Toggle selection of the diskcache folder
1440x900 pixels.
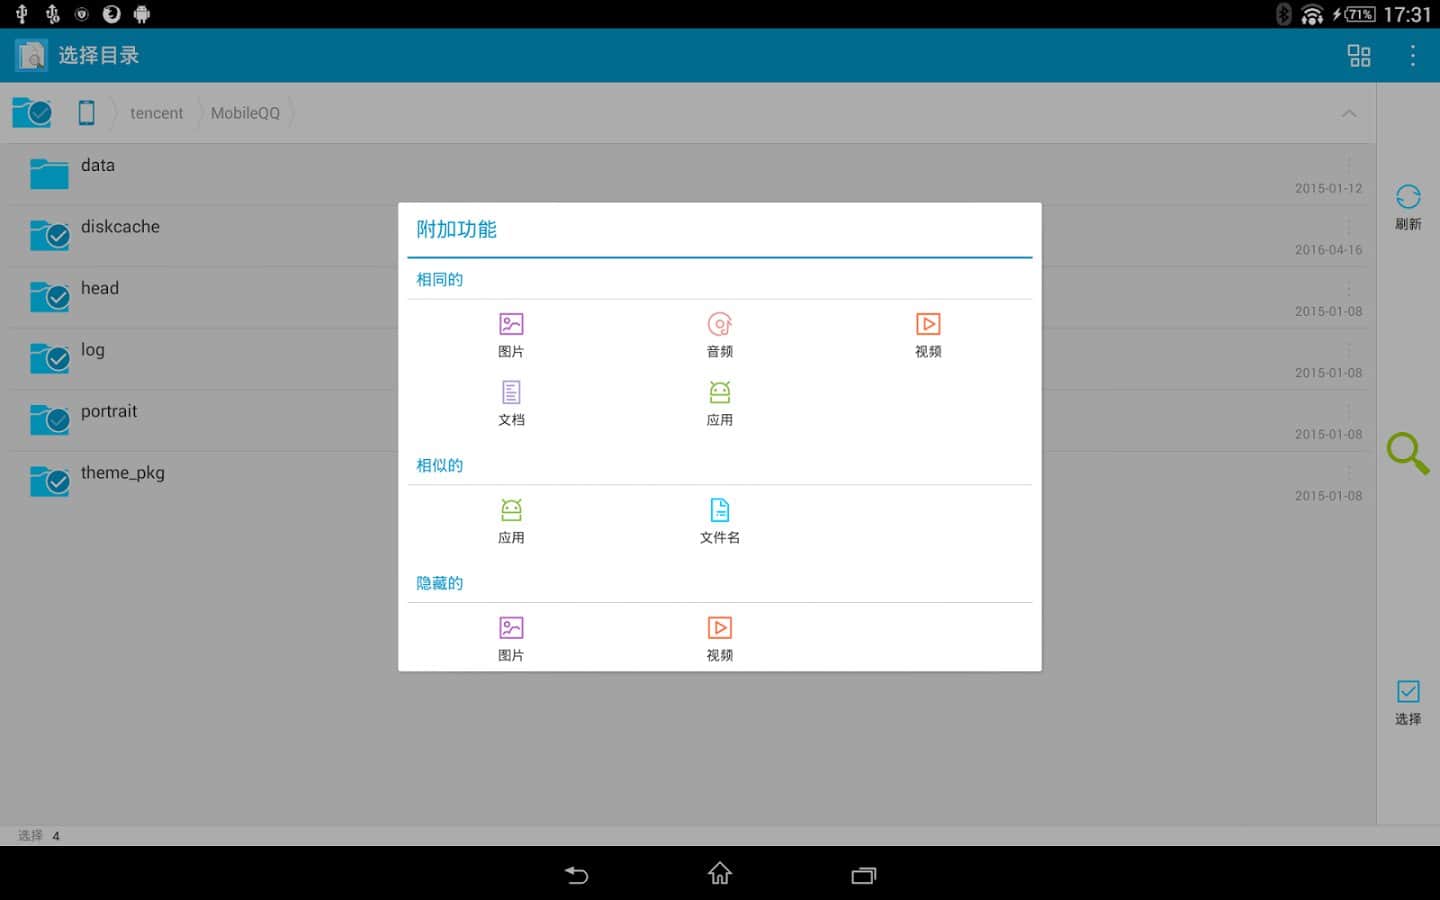coord(49,236)
